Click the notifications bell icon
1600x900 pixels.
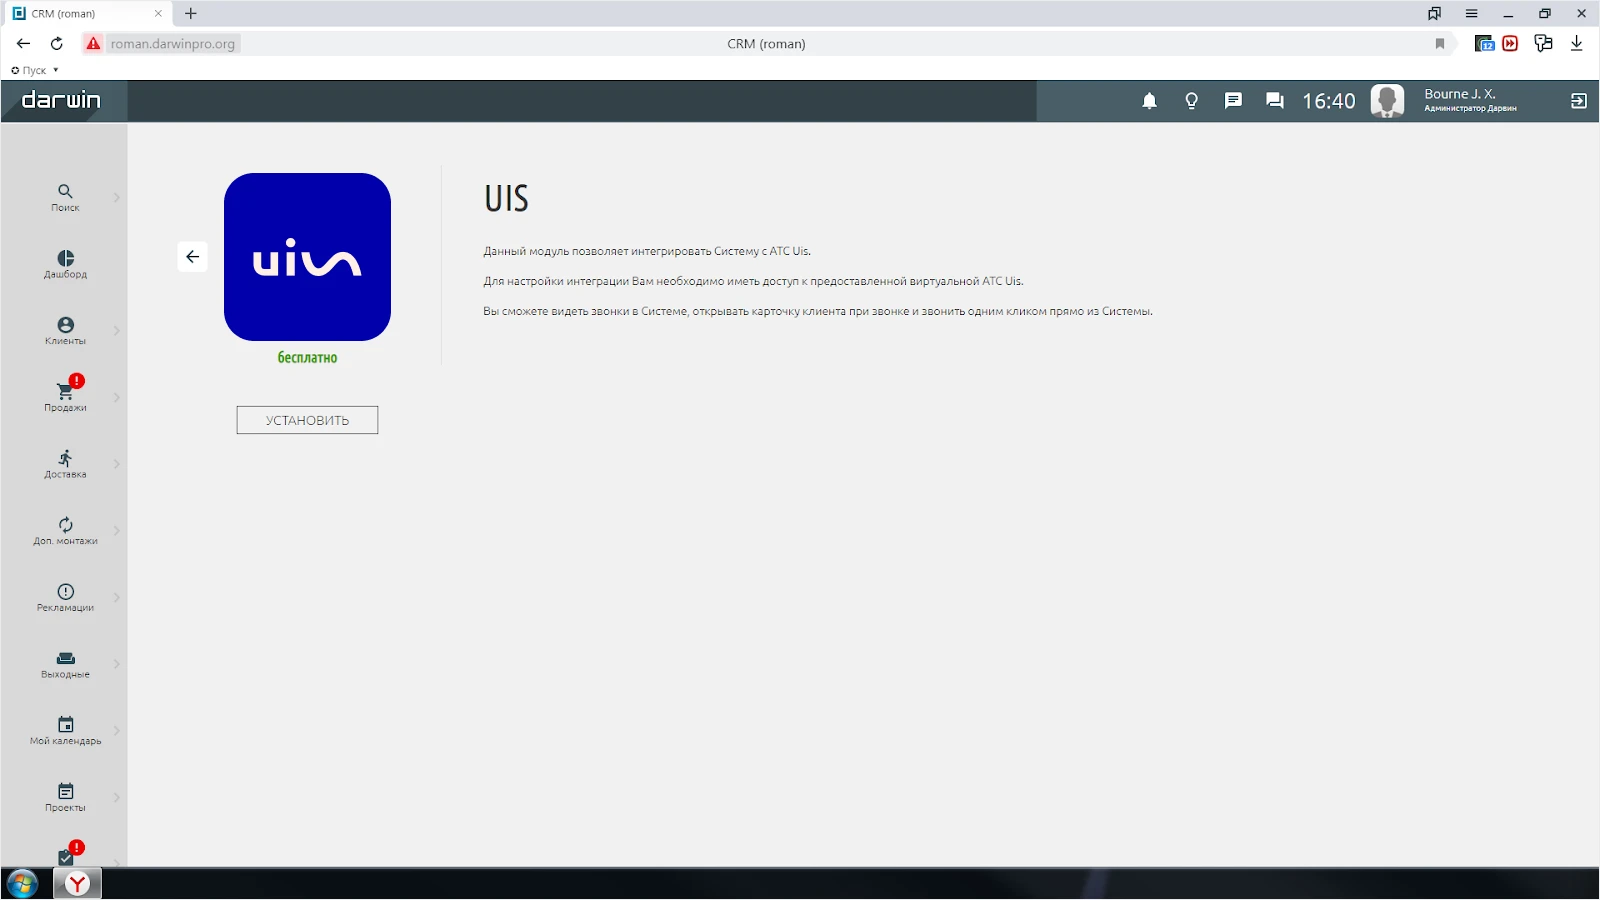click(x=1150, y=101)
